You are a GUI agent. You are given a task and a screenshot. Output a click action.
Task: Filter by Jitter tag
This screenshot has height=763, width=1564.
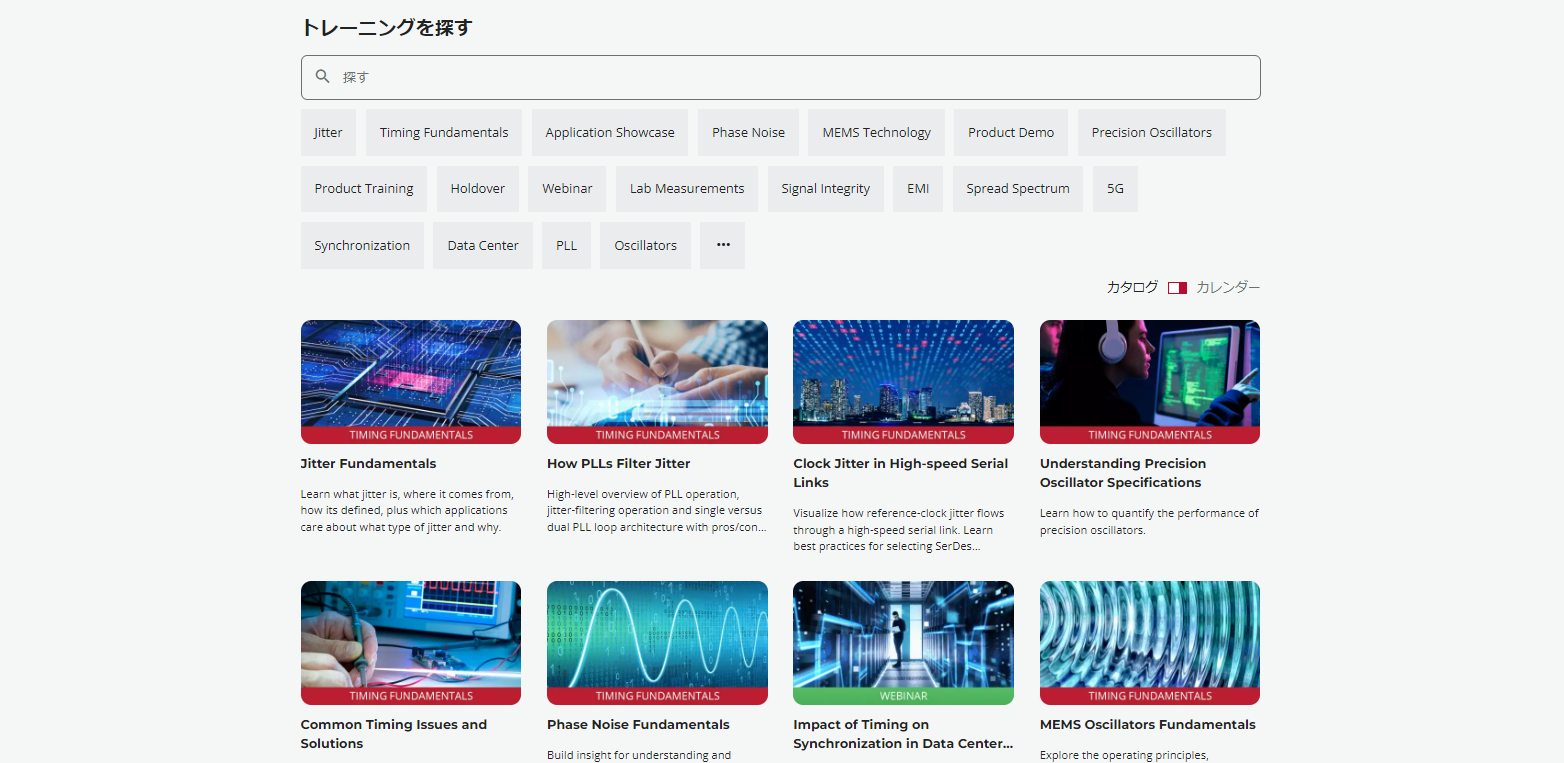point(328,133)
